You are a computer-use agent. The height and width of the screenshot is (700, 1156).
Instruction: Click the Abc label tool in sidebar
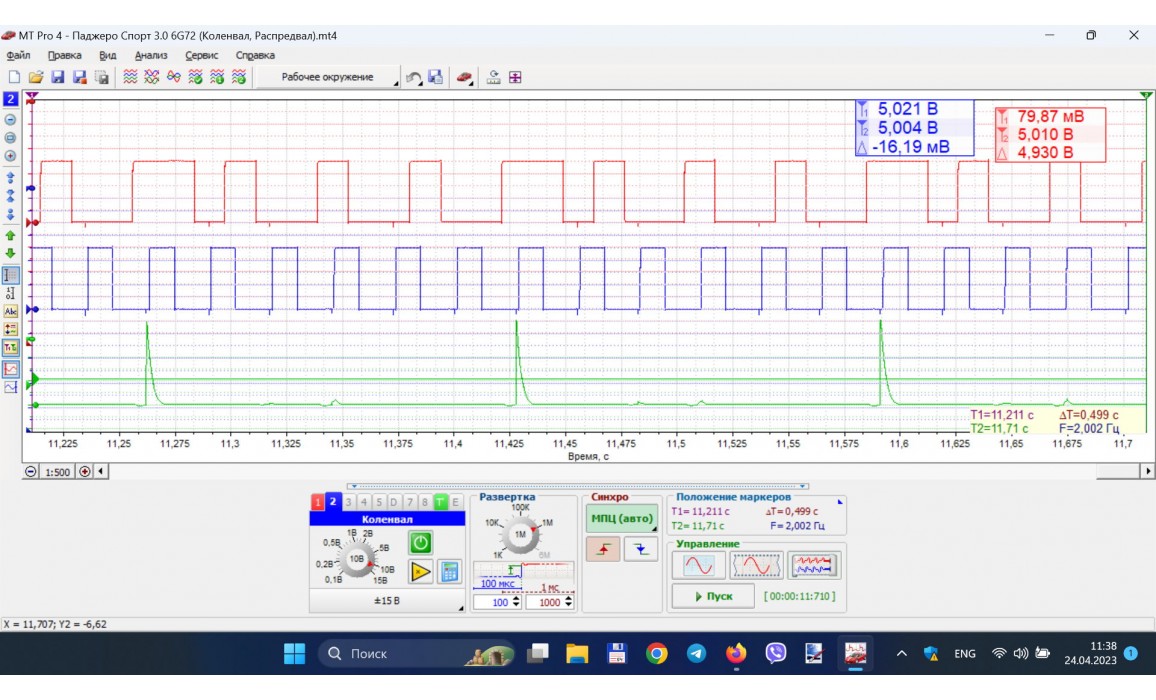[11, 311]
